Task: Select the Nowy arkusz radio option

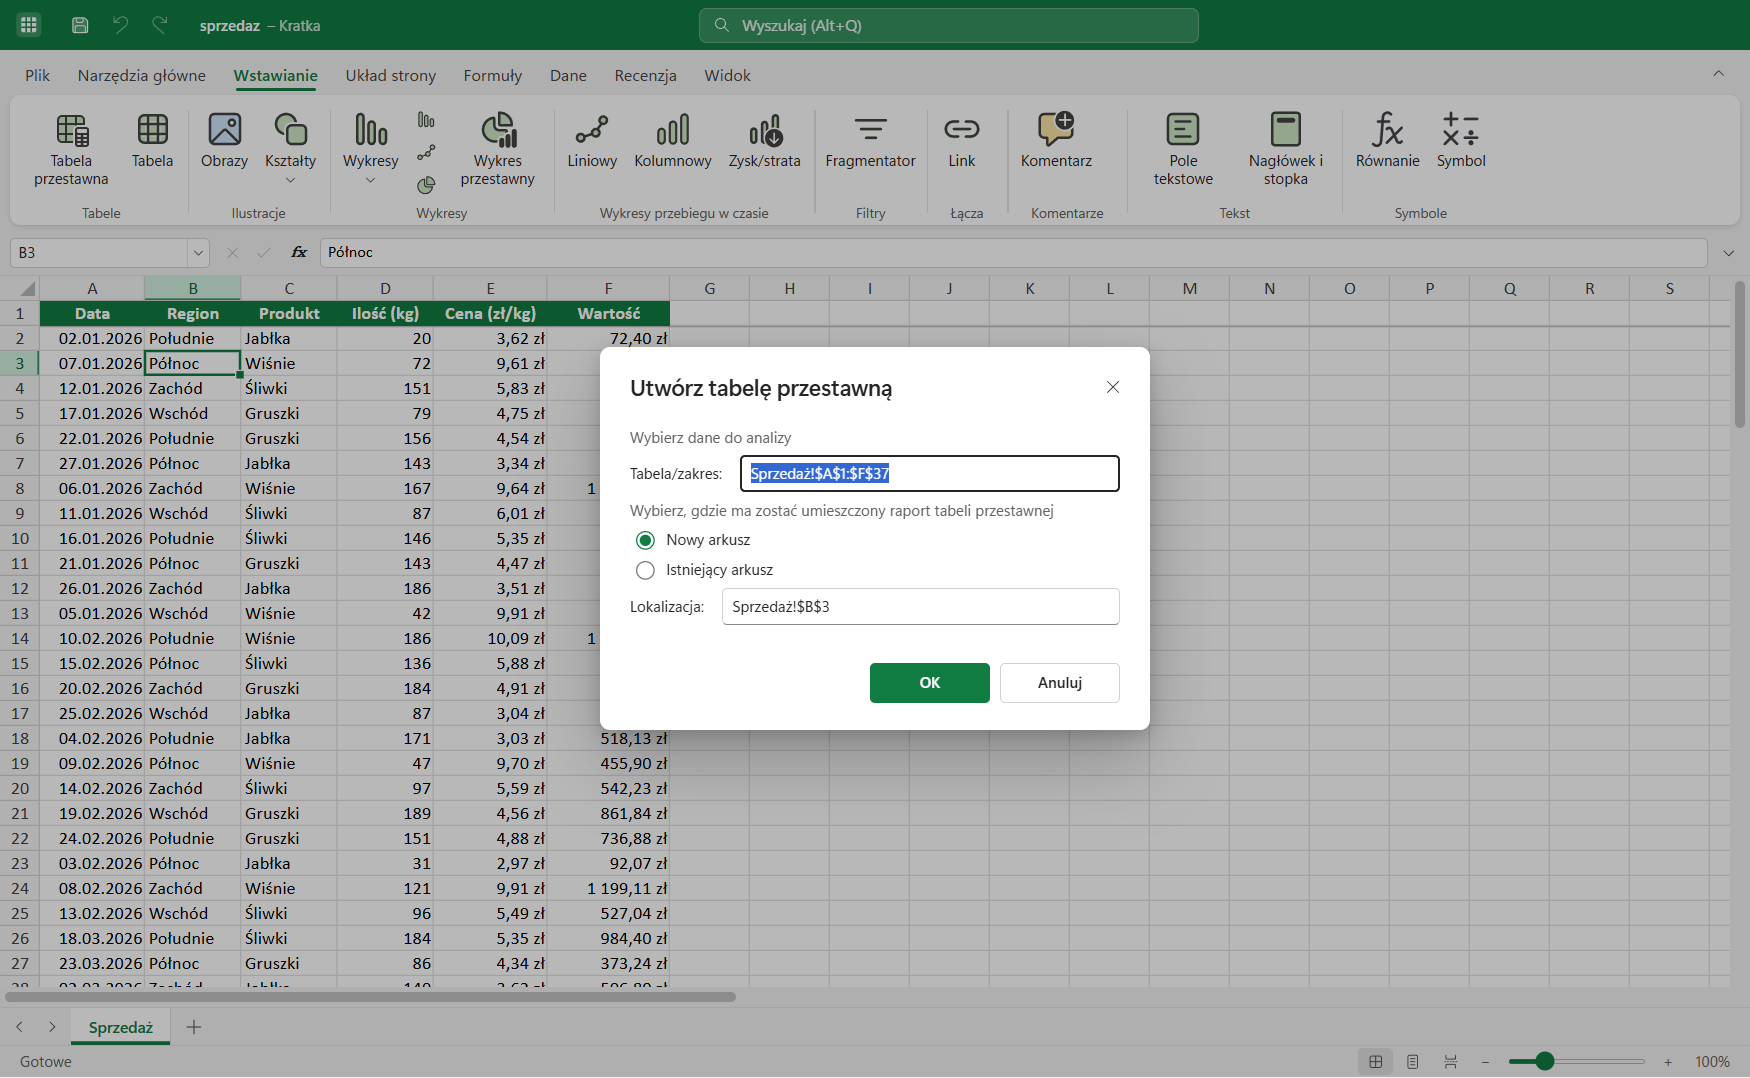Action: 645,540
